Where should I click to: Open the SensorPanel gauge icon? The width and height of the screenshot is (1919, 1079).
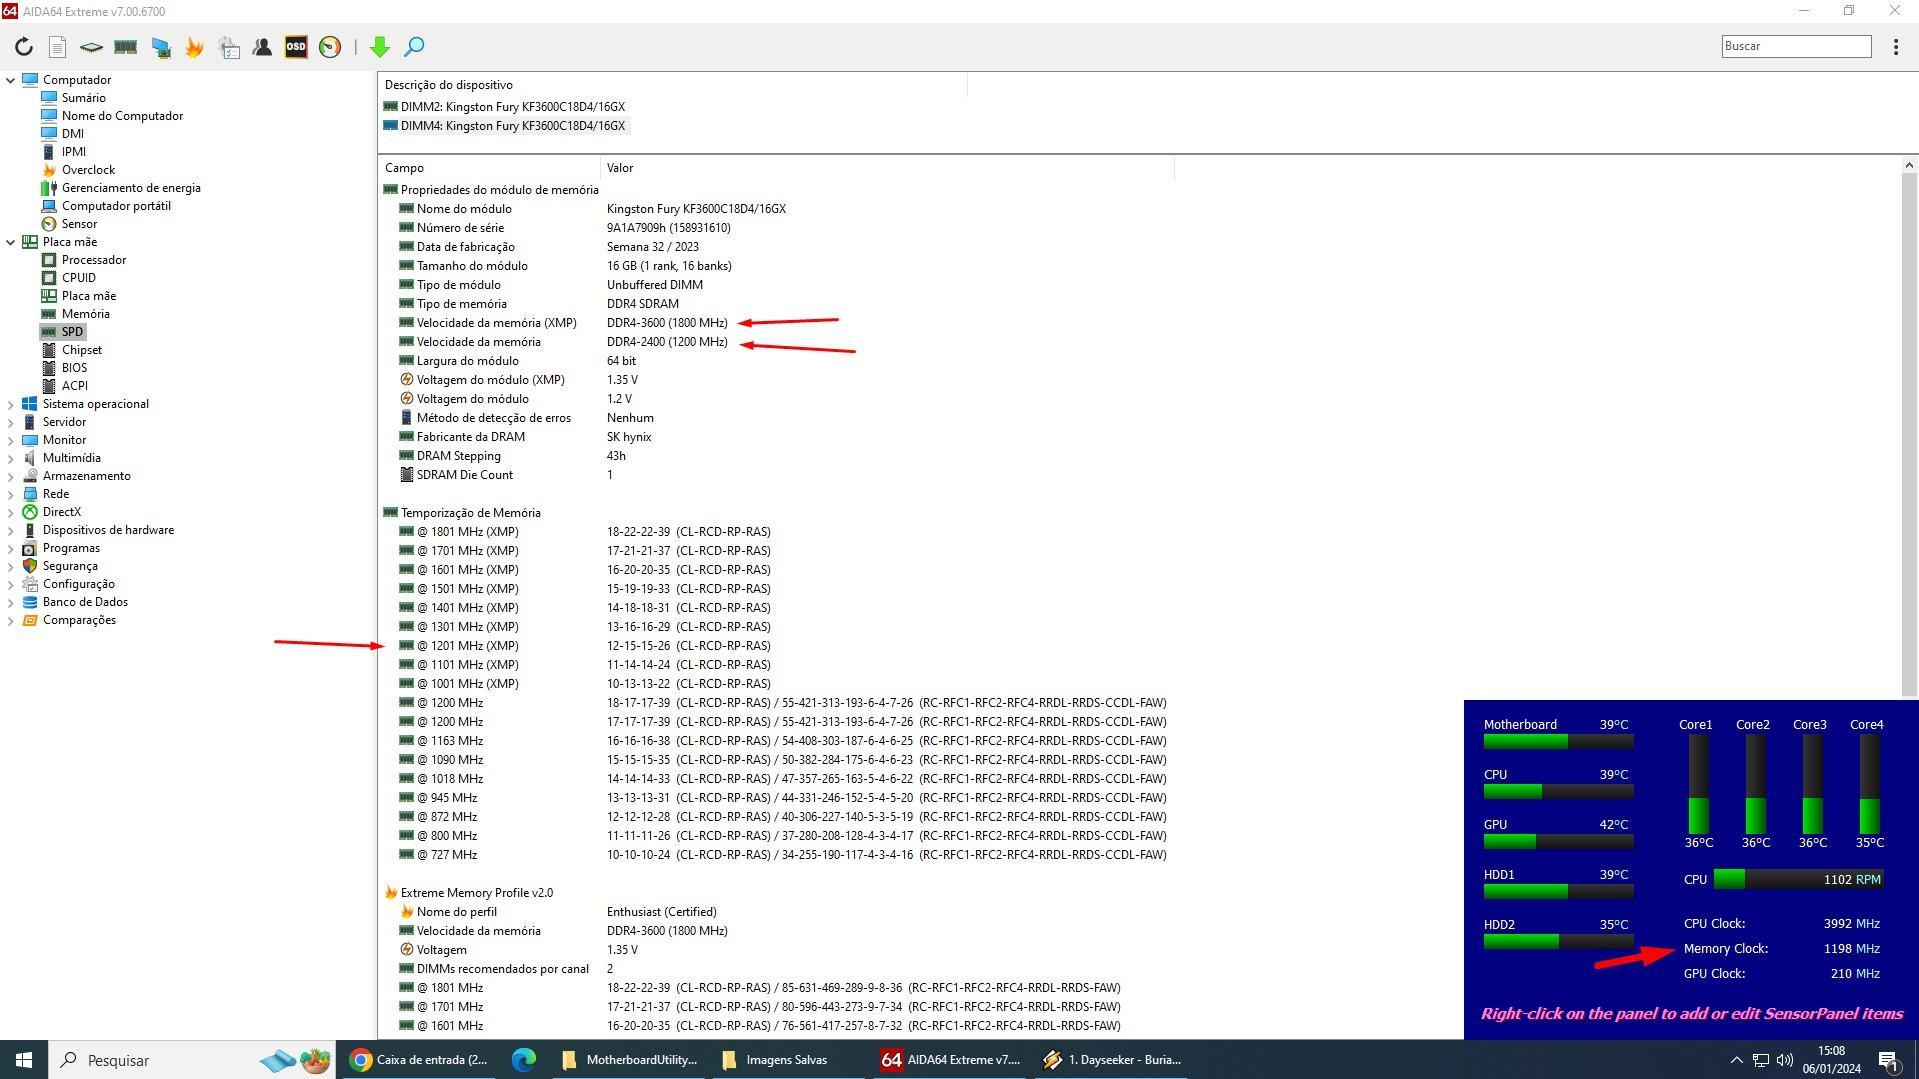click(330, 47)
